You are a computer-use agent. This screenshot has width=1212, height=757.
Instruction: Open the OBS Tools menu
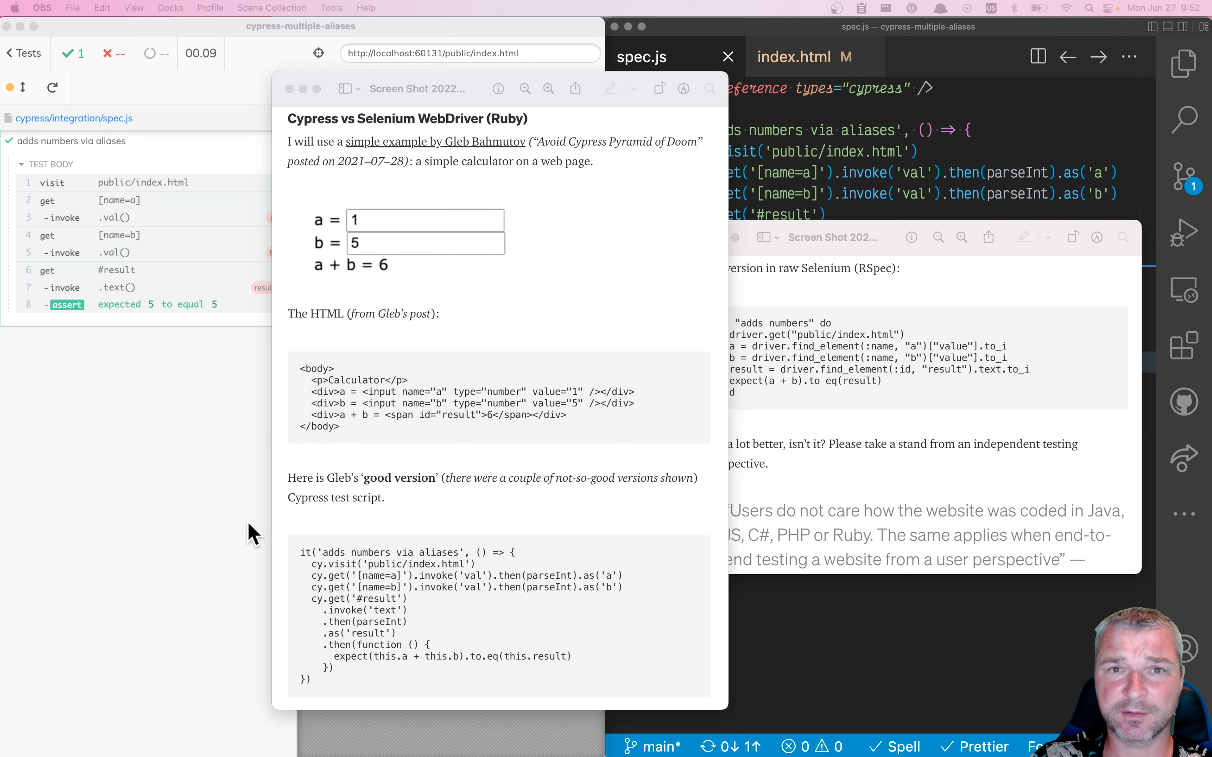click(x=332, y=8)
